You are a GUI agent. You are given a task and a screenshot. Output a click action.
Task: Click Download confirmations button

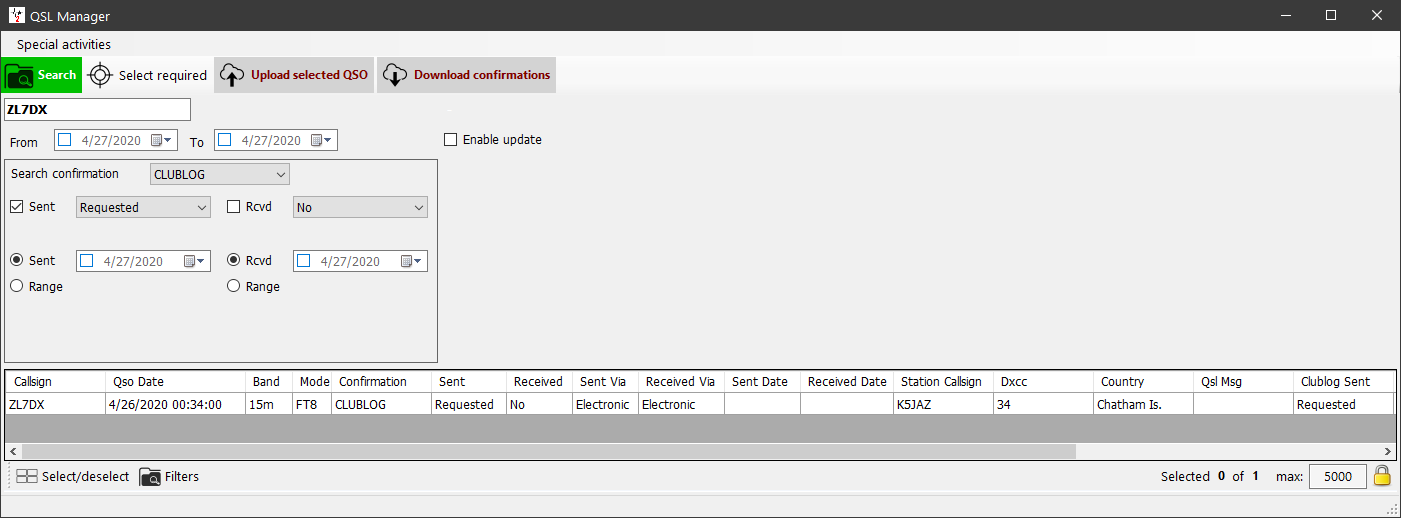466,75
